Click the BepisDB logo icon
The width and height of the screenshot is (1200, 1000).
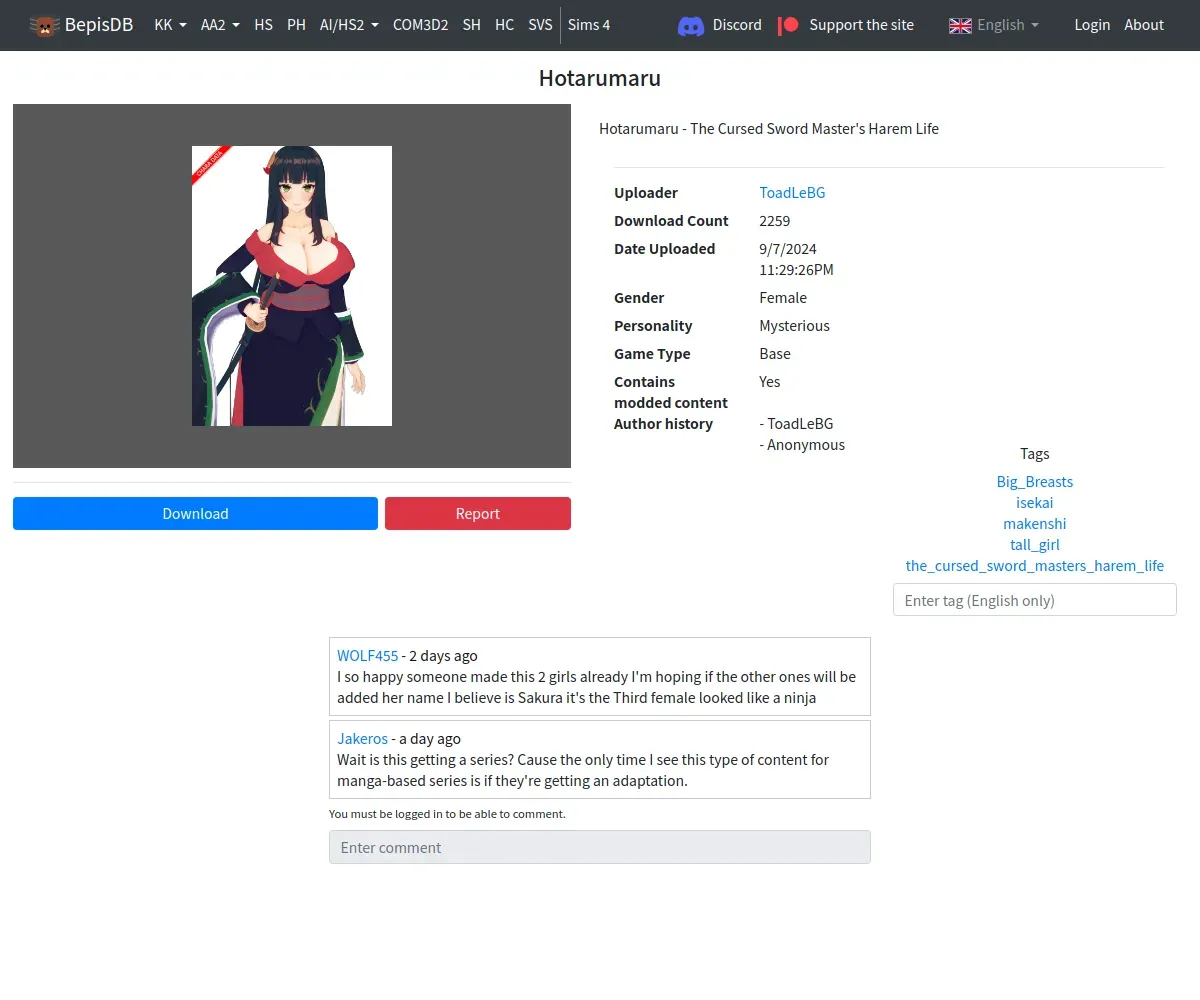pyautogui.click(x=44, y=25)
